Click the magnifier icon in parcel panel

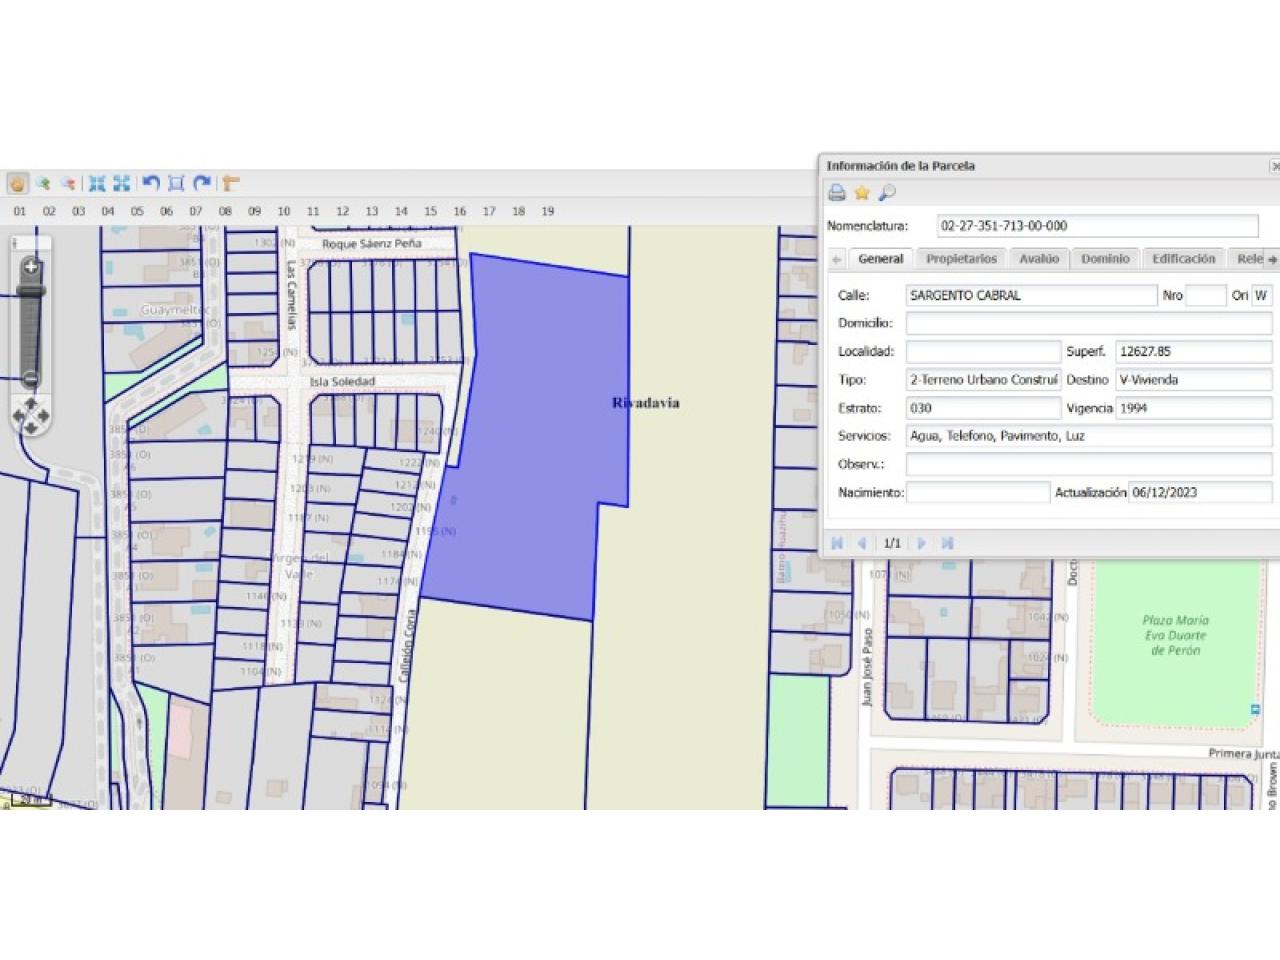[886, 193]
